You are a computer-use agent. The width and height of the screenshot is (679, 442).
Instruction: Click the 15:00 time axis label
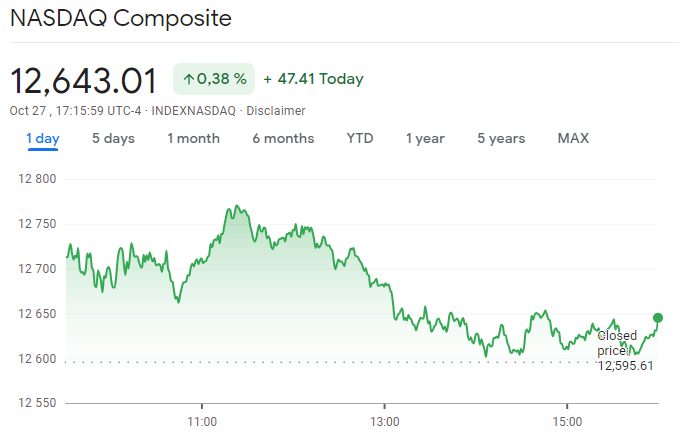point(566,421)
